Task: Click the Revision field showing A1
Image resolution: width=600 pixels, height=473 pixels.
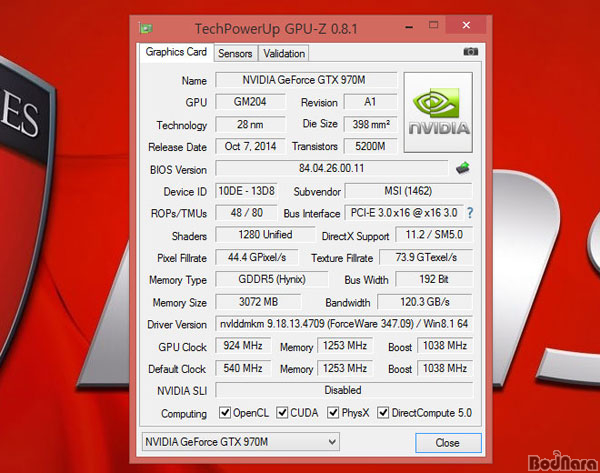Action: (370, 102)
